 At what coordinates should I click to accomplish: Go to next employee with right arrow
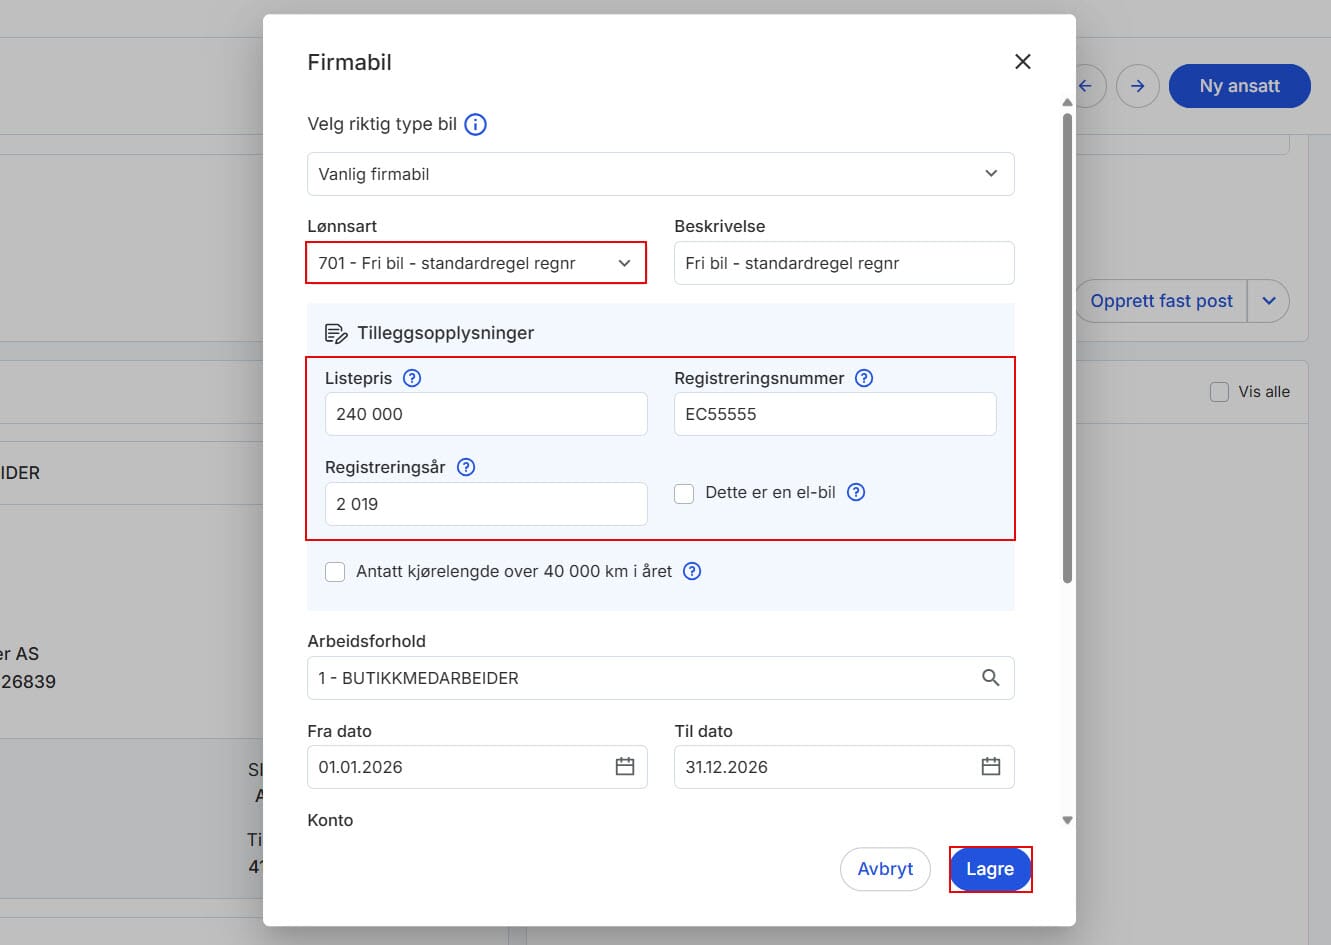pos(1138,86)
